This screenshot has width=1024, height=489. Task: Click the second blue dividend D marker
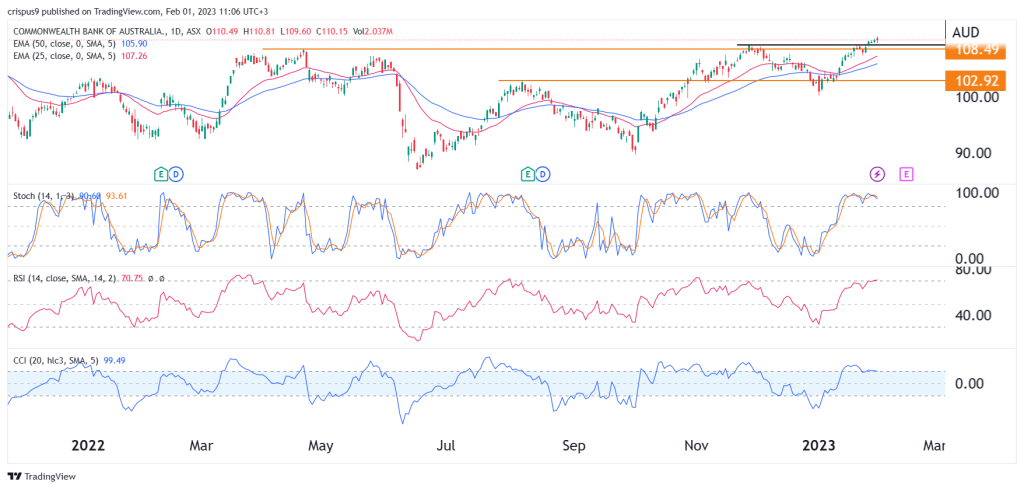(x=543, y=174)
